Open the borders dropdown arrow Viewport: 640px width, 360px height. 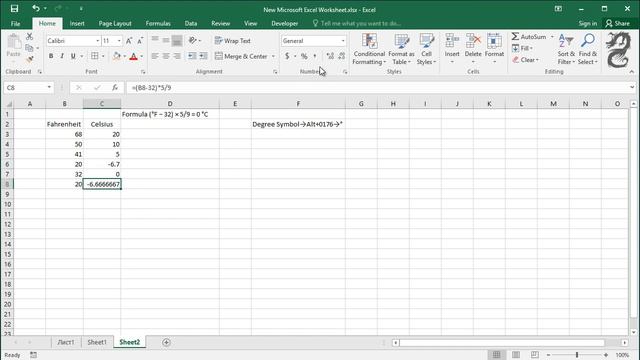pos(103,56)
